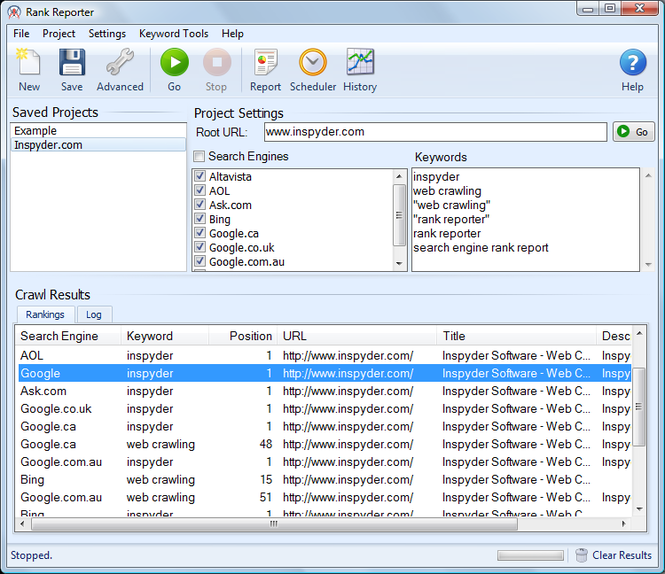Open the Help menu
Image resolution: width=665 pixels, height=574 pixels.
point(232,34)
